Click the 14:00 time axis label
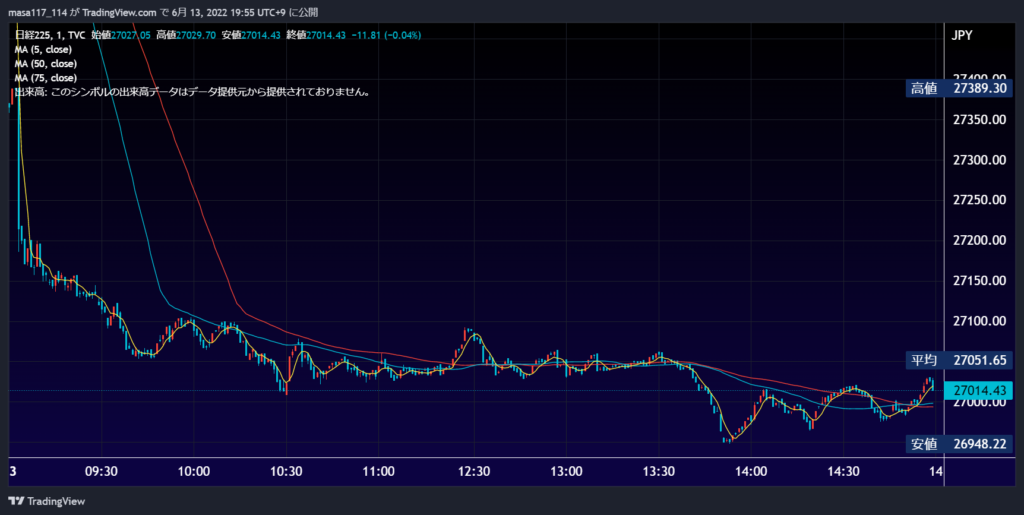This screenshot has height=515, width=1024. click(751, 471)
